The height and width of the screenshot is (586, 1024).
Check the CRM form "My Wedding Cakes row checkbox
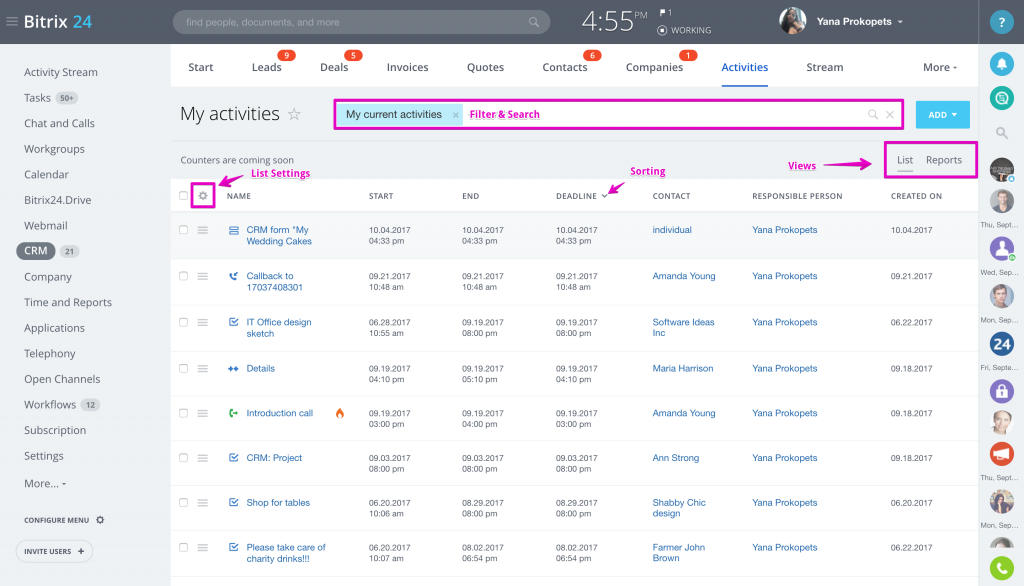pyautogui.click(x=184, y=230)
